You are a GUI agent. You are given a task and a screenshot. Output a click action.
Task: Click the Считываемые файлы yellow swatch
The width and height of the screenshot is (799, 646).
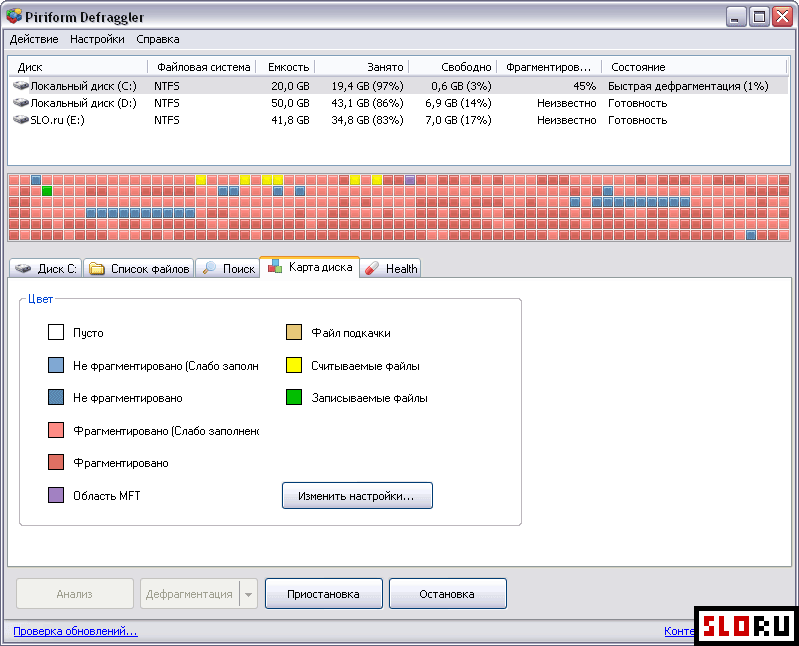[294, 365]
